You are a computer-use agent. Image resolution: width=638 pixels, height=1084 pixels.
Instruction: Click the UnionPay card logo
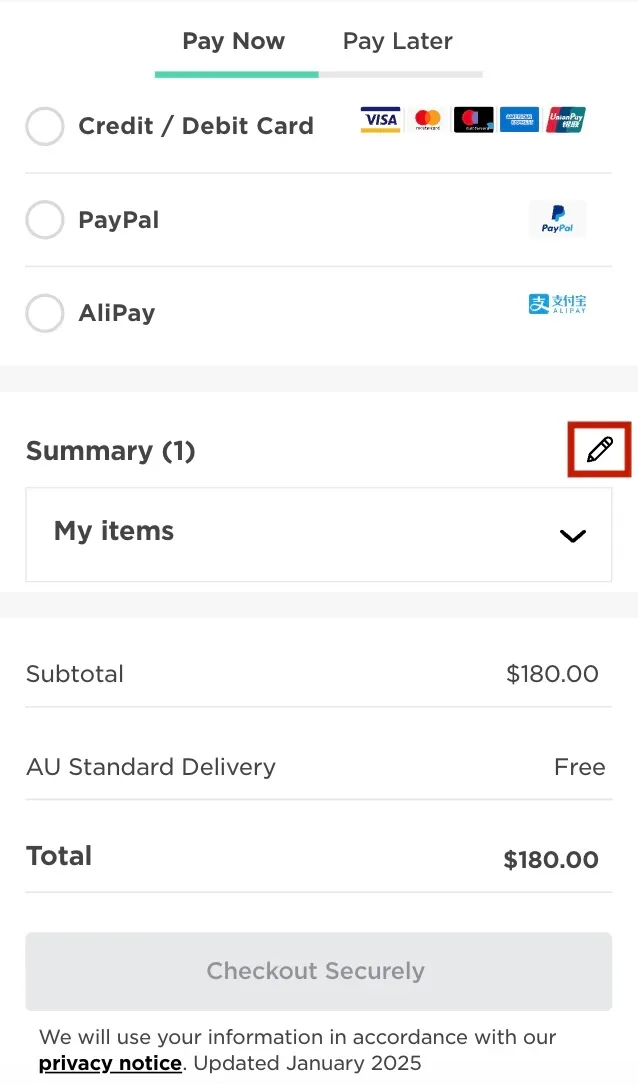566,121
